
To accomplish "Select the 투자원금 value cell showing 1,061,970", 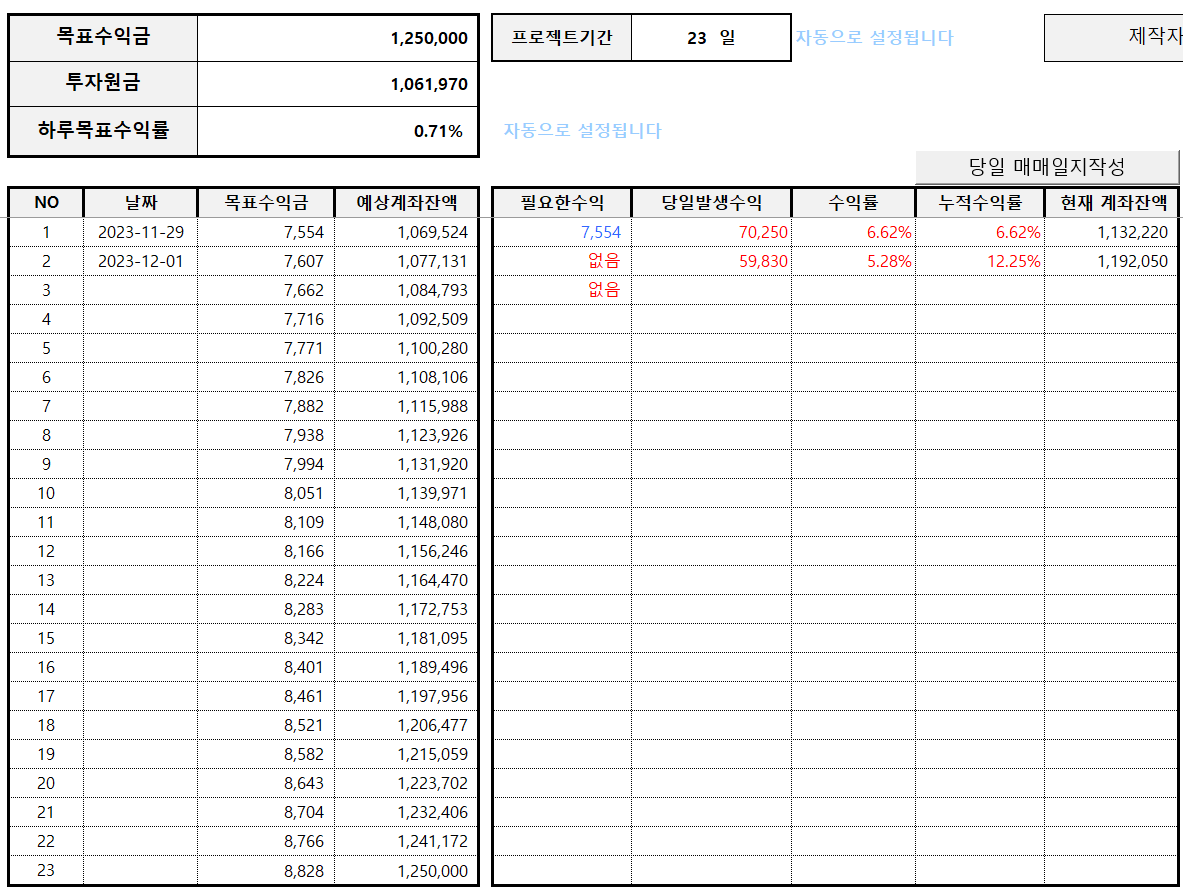I will coord(338,85).
